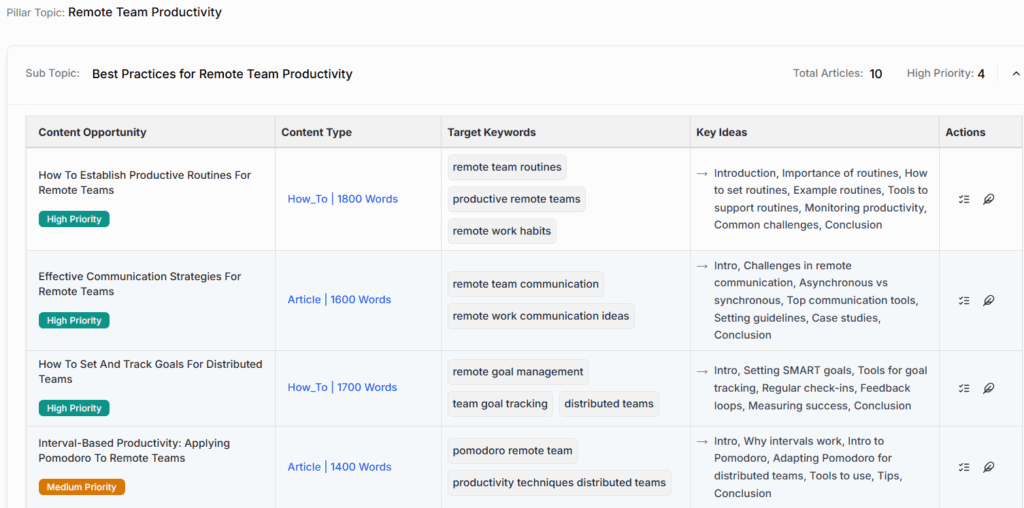Select the 'remote team routines' keyword chip
The image size is (1024, 508).
(x=507, y=167)
